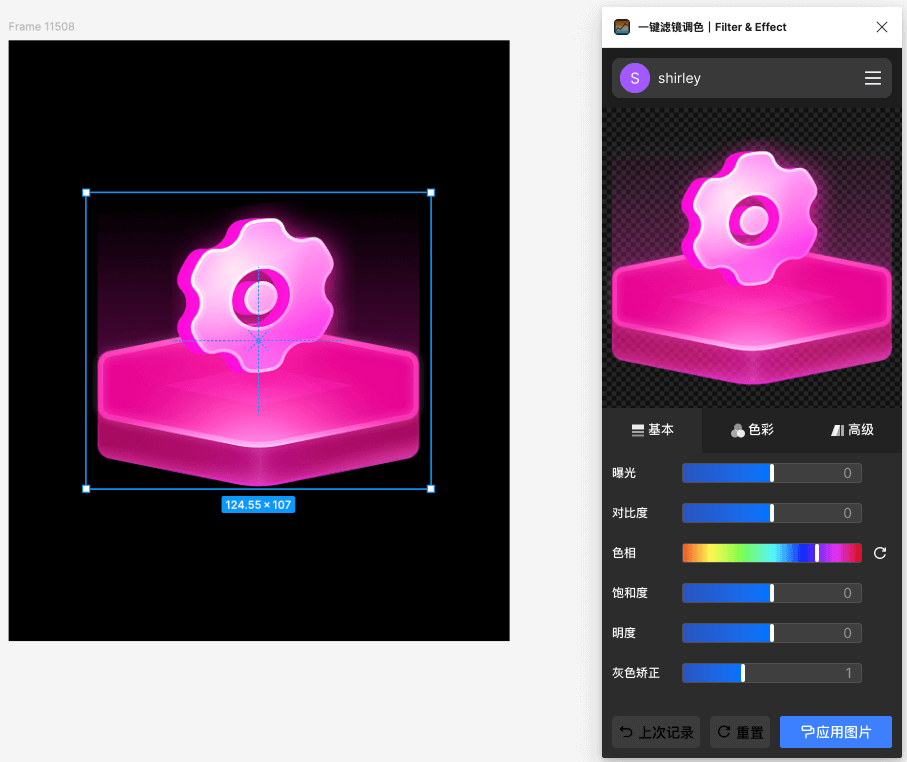Click shirley's purple avatar icon
Image resolution: width=907 pixels, height=762 pixels.
pos(634,78)
